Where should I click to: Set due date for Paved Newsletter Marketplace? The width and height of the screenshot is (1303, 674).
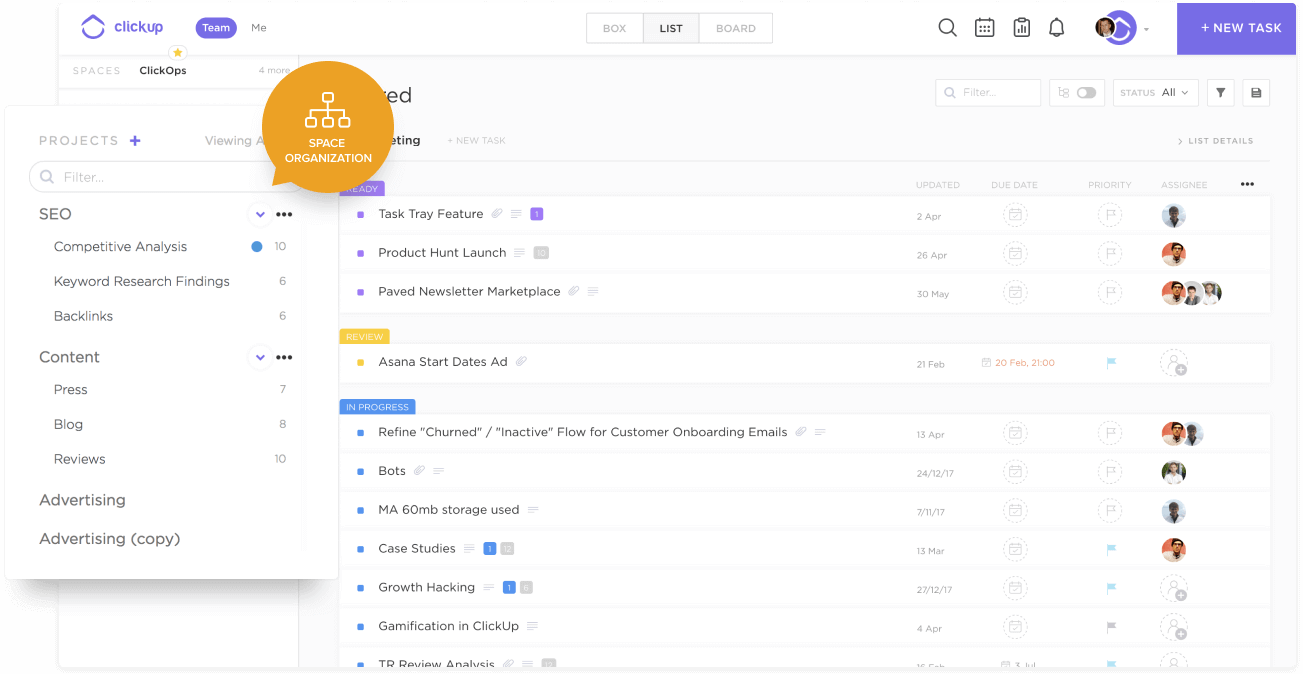[x=1015, y=293]
